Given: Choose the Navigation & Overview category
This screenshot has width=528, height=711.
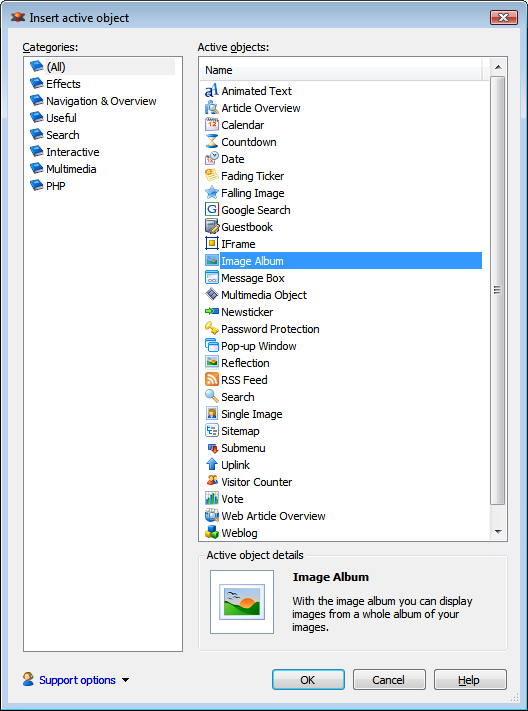Looking at the screenshot, I should click(x=101, y=101).
